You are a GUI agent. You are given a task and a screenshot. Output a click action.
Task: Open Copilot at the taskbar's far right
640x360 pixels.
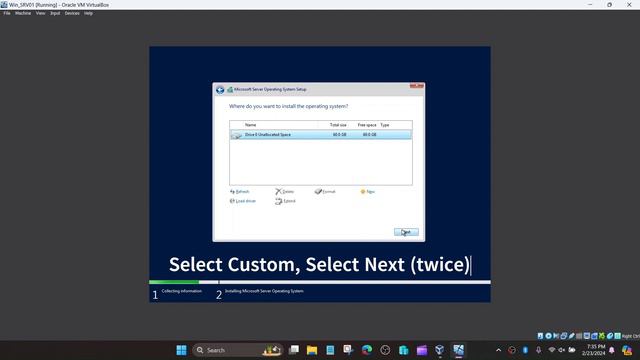(x=627, y=350)
